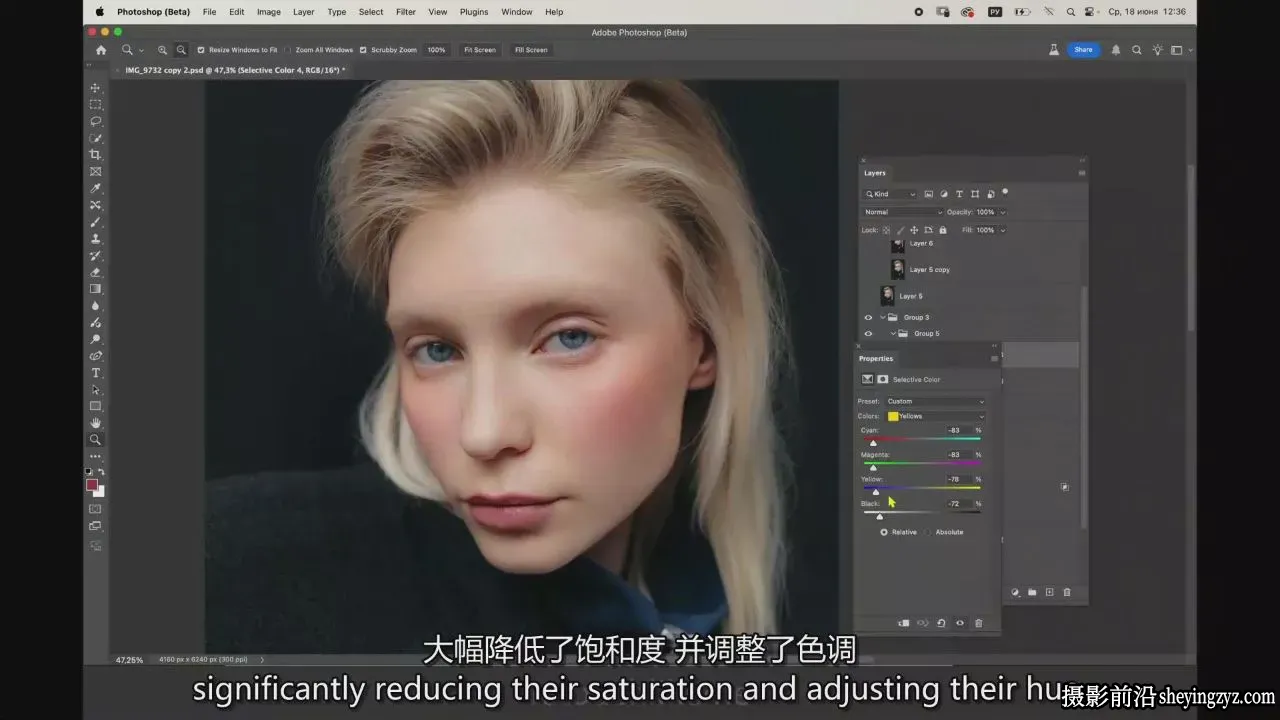
Task: Click the Fill Screen button
Action: (x=531, y=50)
